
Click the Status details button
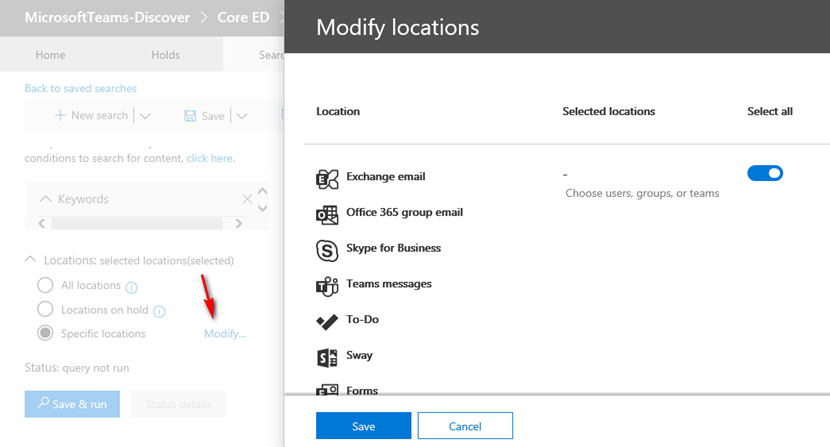(x=178, y=404)
